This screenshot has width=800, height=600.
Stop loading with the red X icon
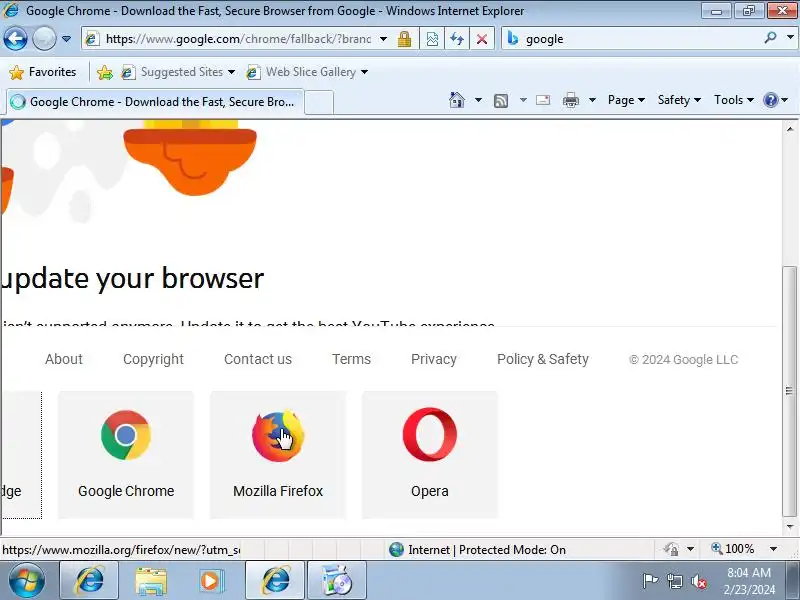click(x=482, y=39)
